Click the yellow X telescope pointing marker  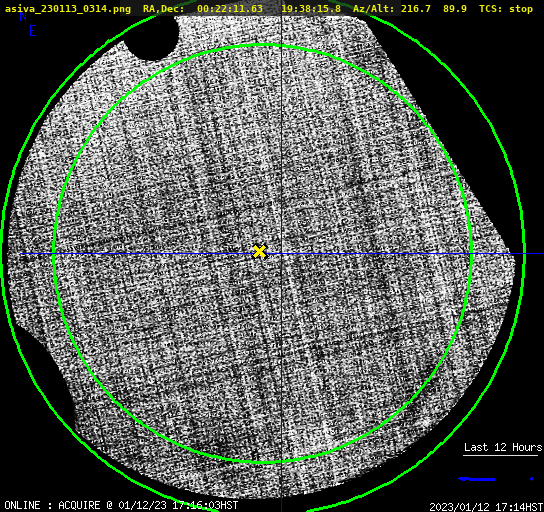point(259,251)
